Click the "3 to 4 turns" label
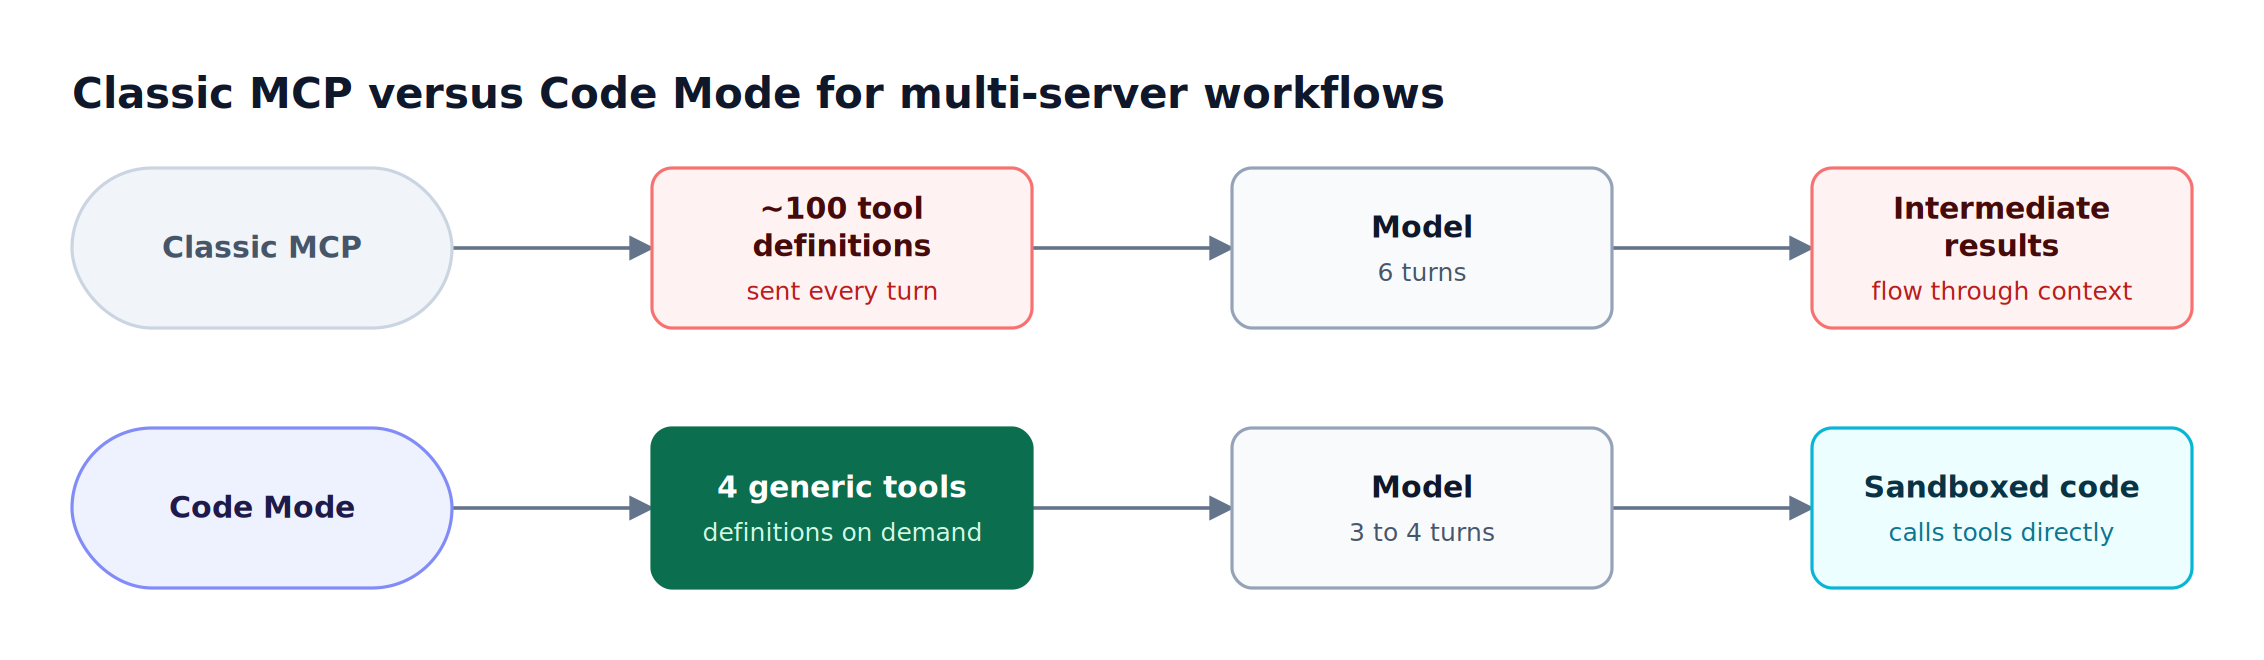Viewport: 2264px width, 660px height. tap(1422, 532)
